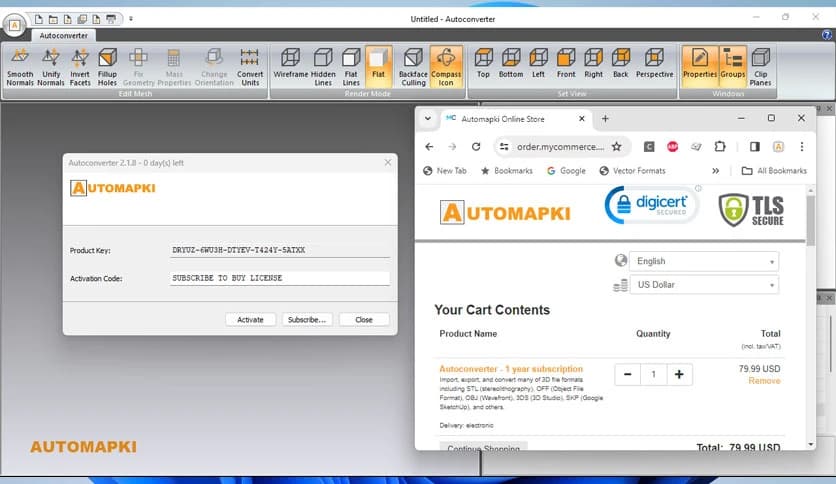Select the Invert Facets tool
The height and width of the screenshot is (484, 836).
pyautogui.click(x=80, y=67)
